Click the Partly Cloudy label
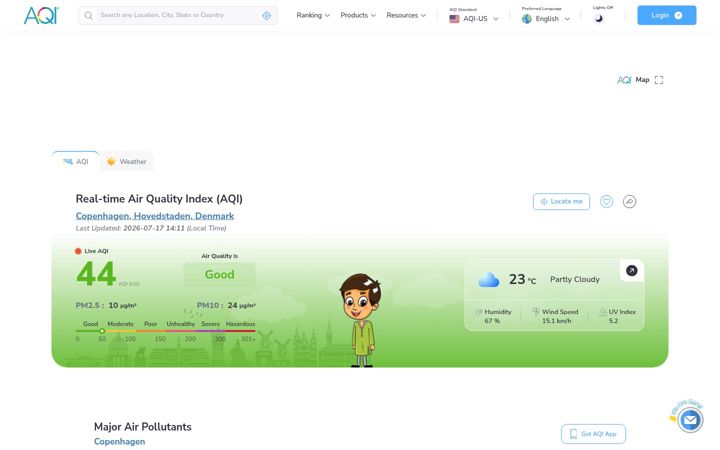The image size is (720, 450). (x=575, y=279)
